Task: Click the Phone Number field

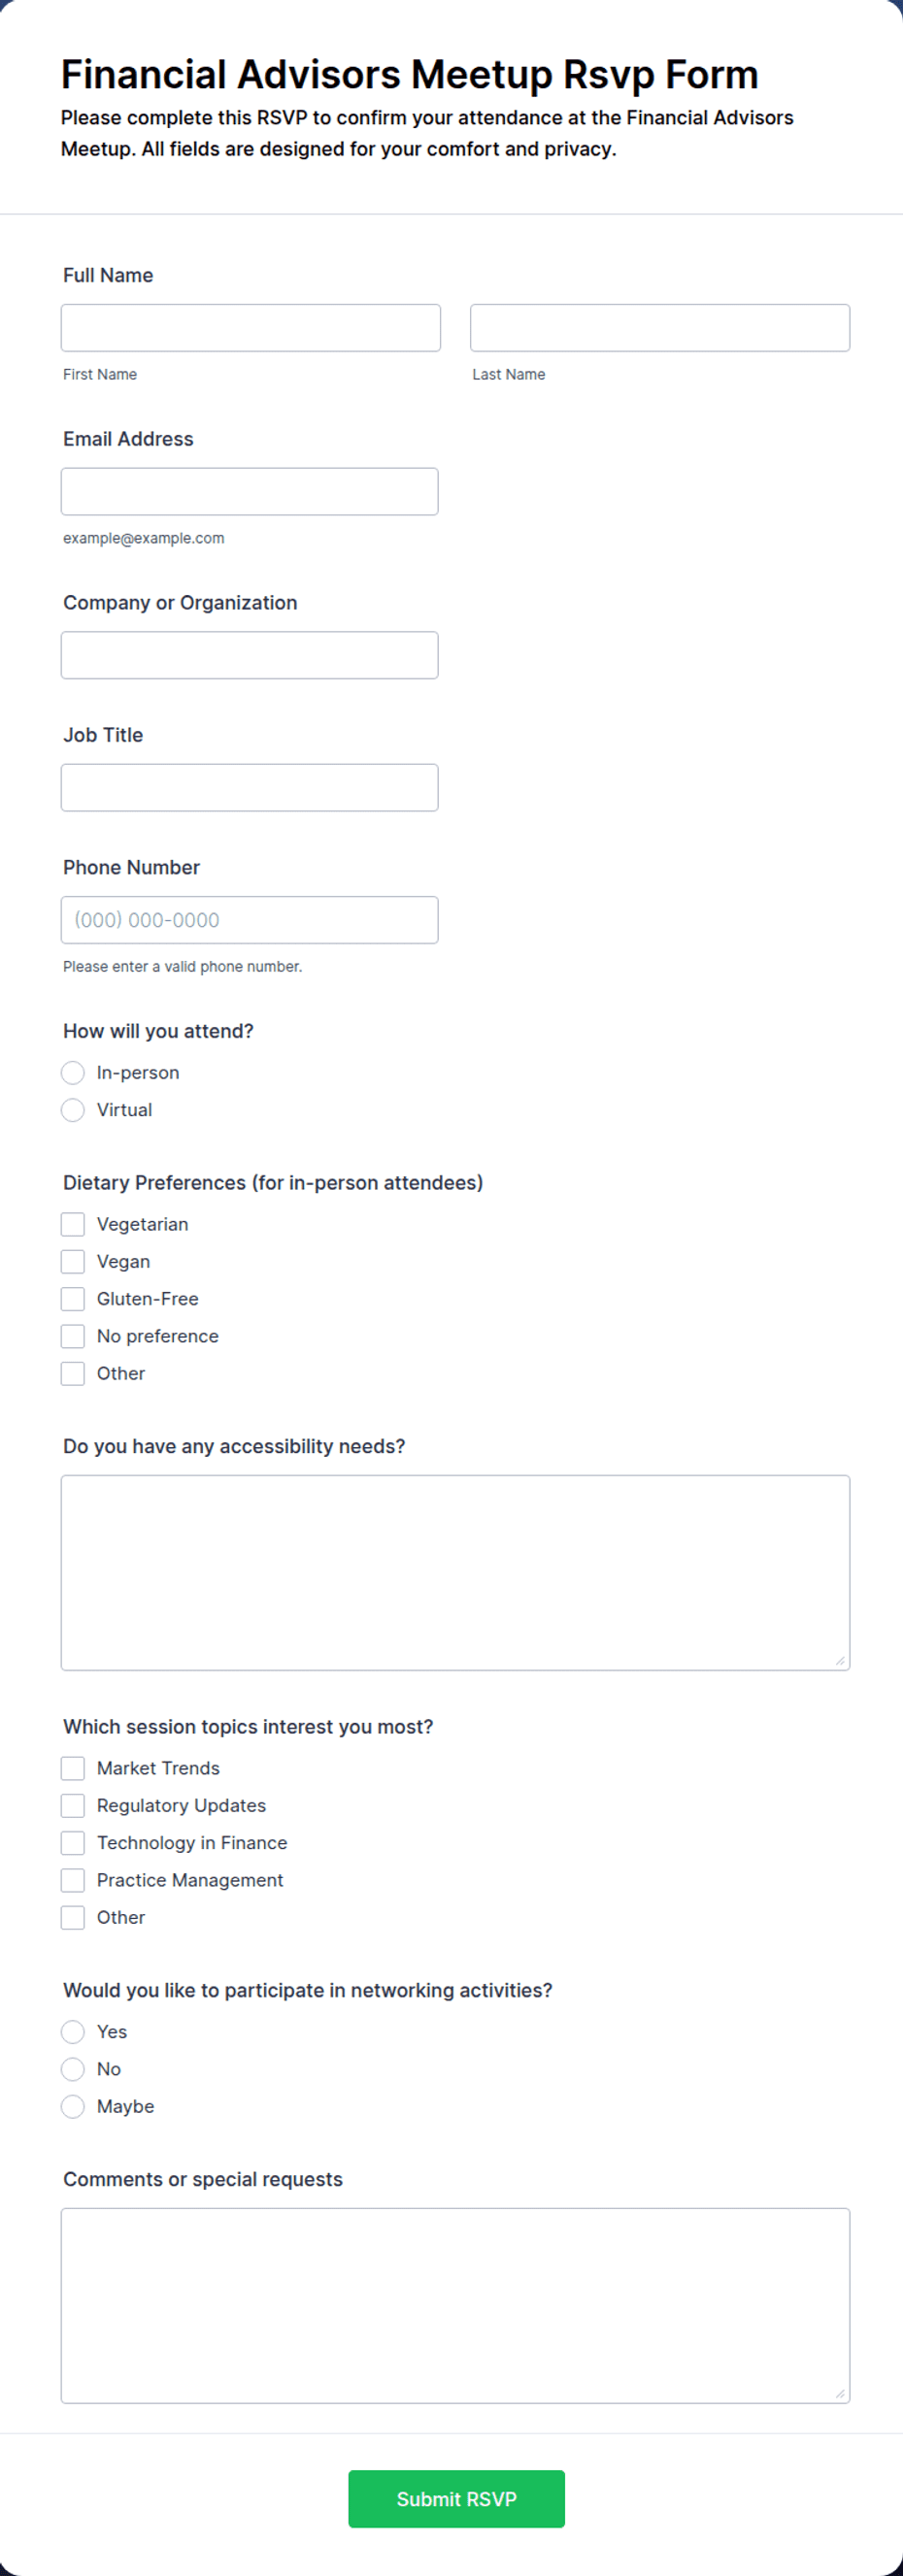Action: (x=249, y=920)
